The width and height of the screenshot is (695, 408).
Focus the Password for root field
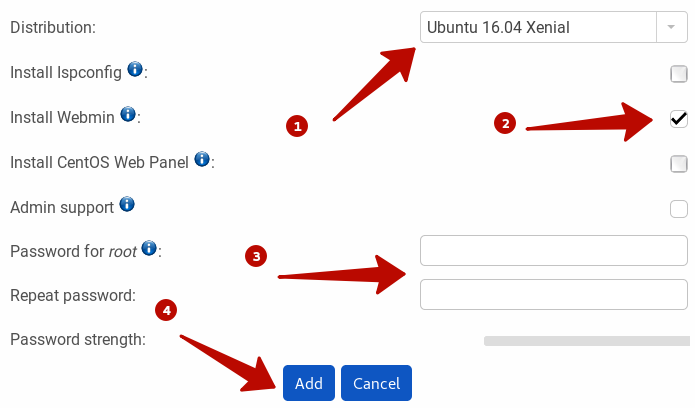554,251
